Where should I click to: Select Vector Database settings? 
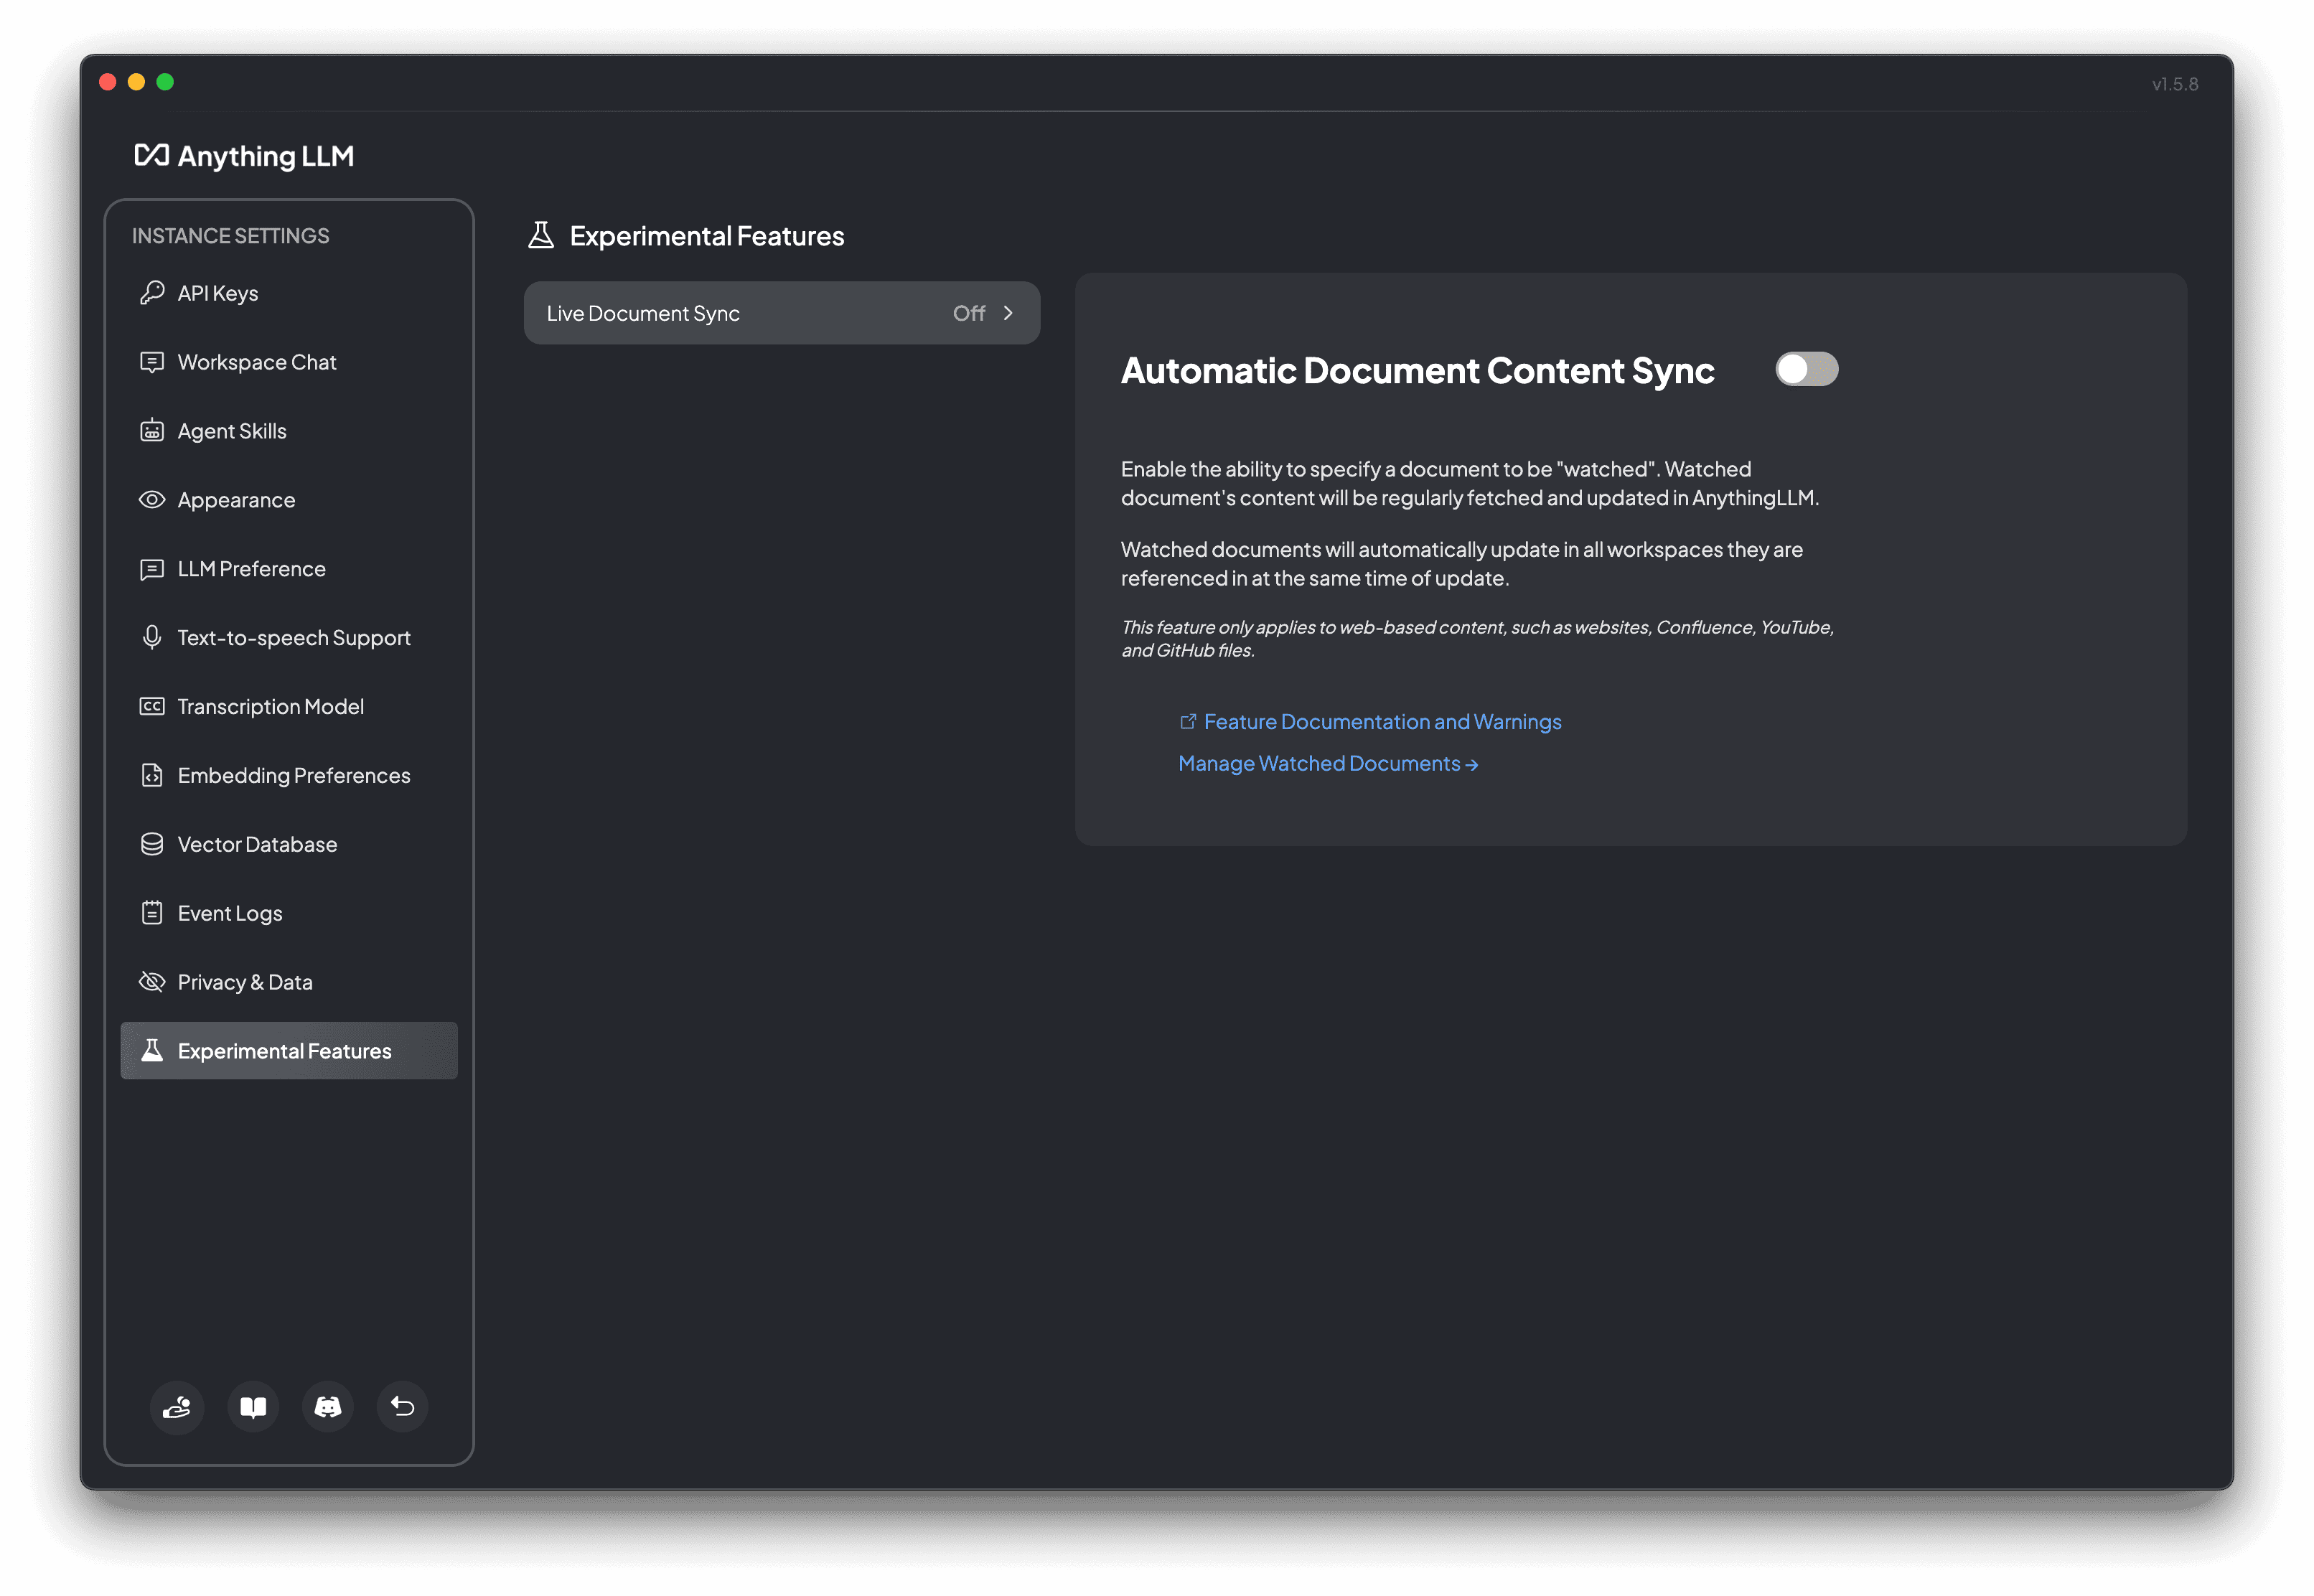257,844
